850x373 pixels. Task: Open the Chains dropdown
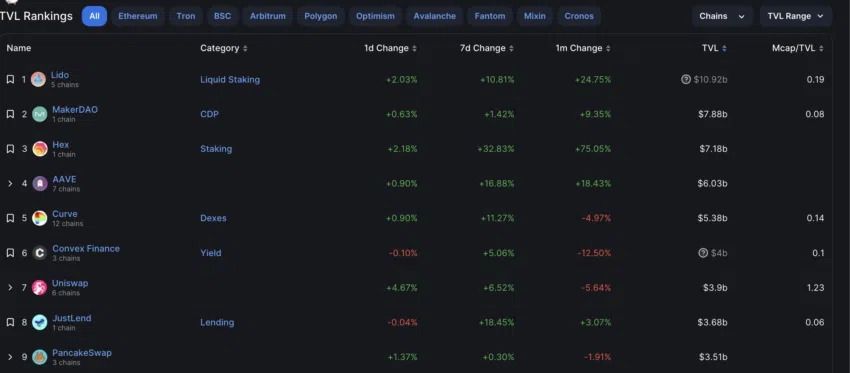722,16
